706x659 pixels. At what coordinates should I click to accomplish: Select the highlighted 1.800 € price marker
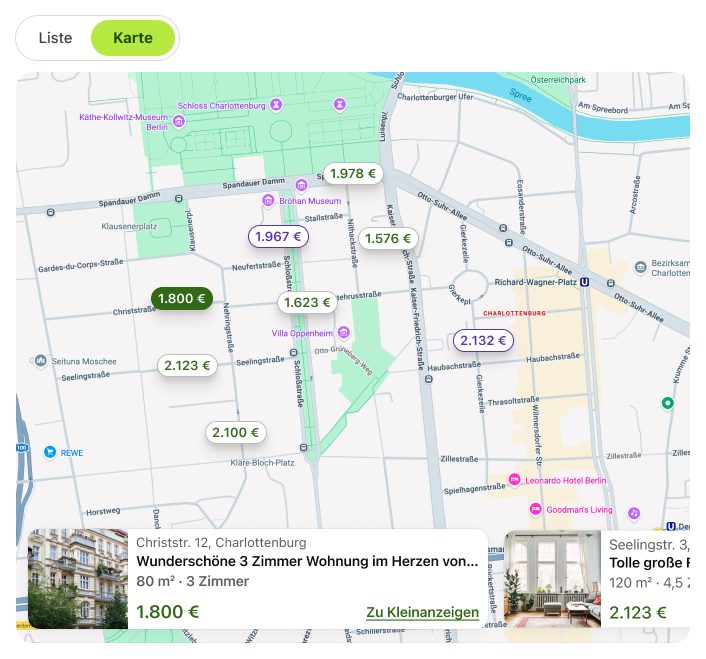(181, 298)
